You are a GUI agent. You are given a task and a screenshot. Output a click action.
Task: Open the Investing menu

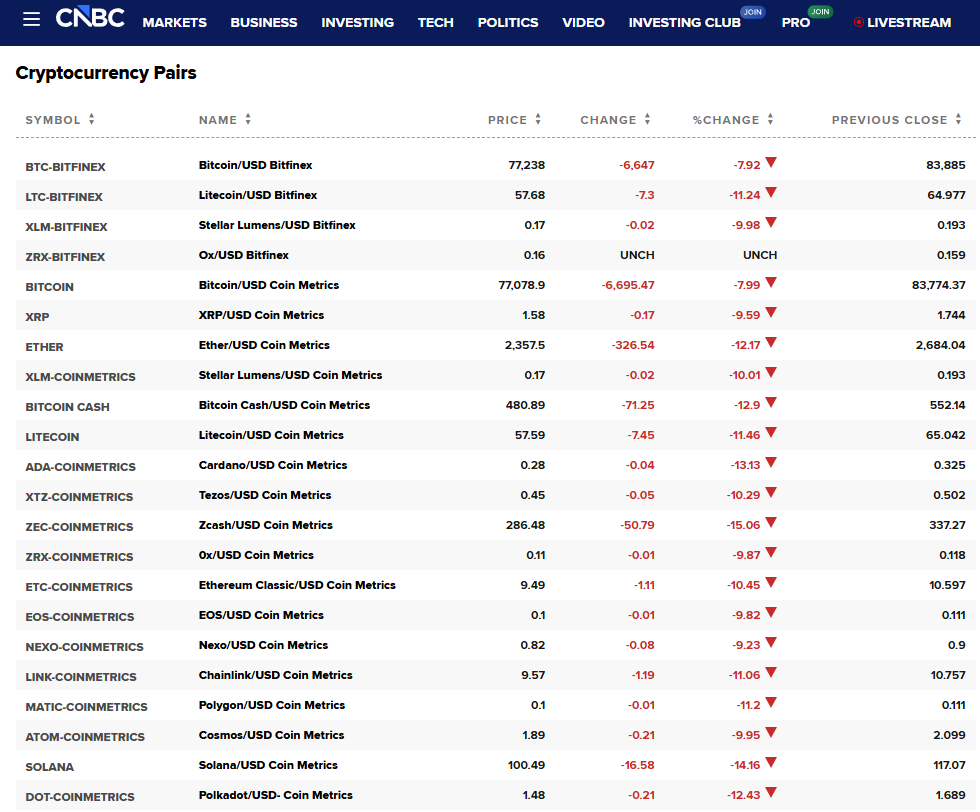pyautogui.click(x=357, y=23)
